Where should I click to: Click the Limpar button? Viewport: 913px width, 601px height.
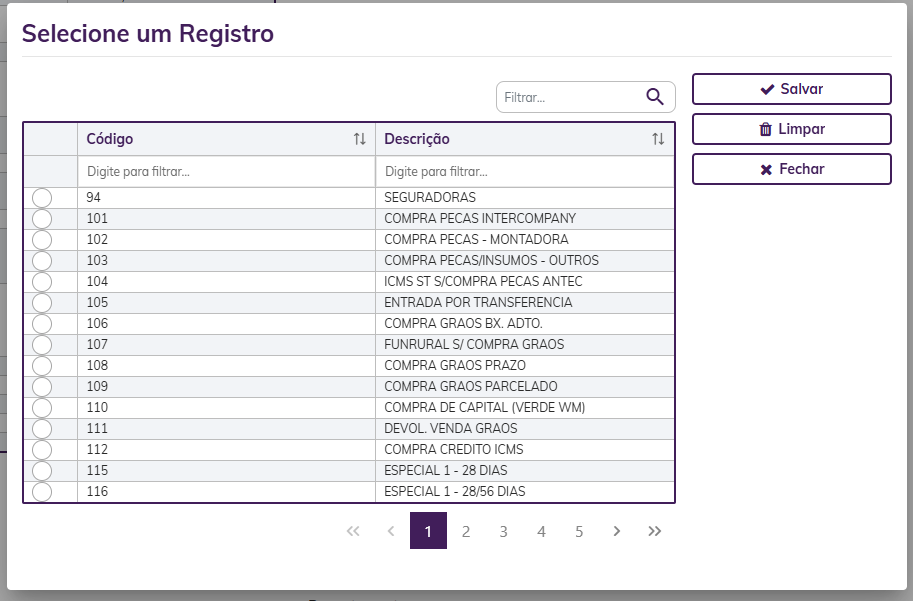click(x=791, y=129)
